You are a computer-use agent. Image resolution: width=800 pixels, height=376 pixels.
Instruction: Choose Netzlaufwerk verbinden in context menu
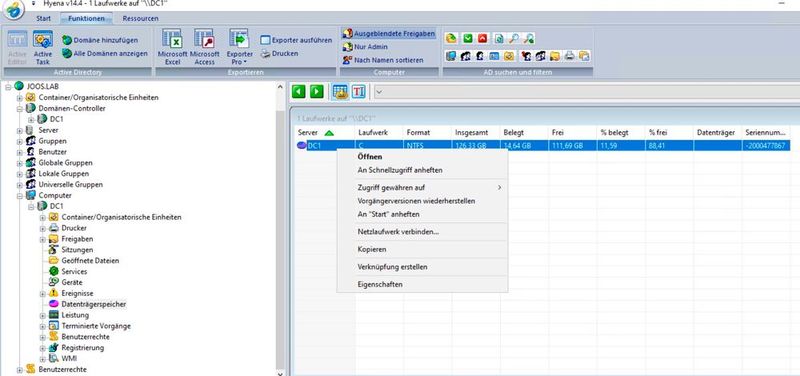[x=422, y=232]
